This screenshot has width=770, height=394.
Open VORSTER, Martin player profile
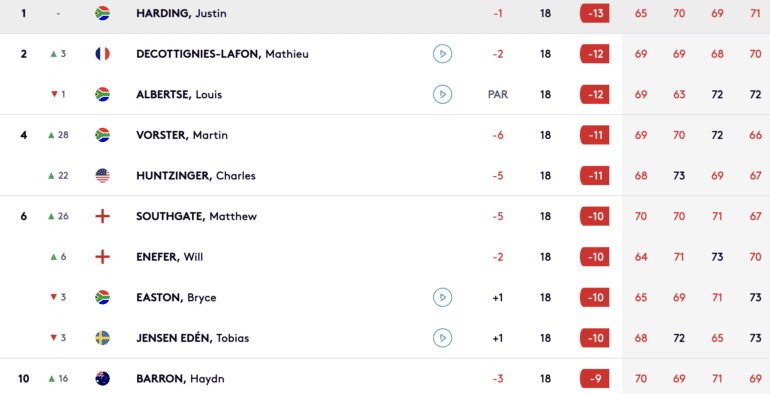[182, 135]
